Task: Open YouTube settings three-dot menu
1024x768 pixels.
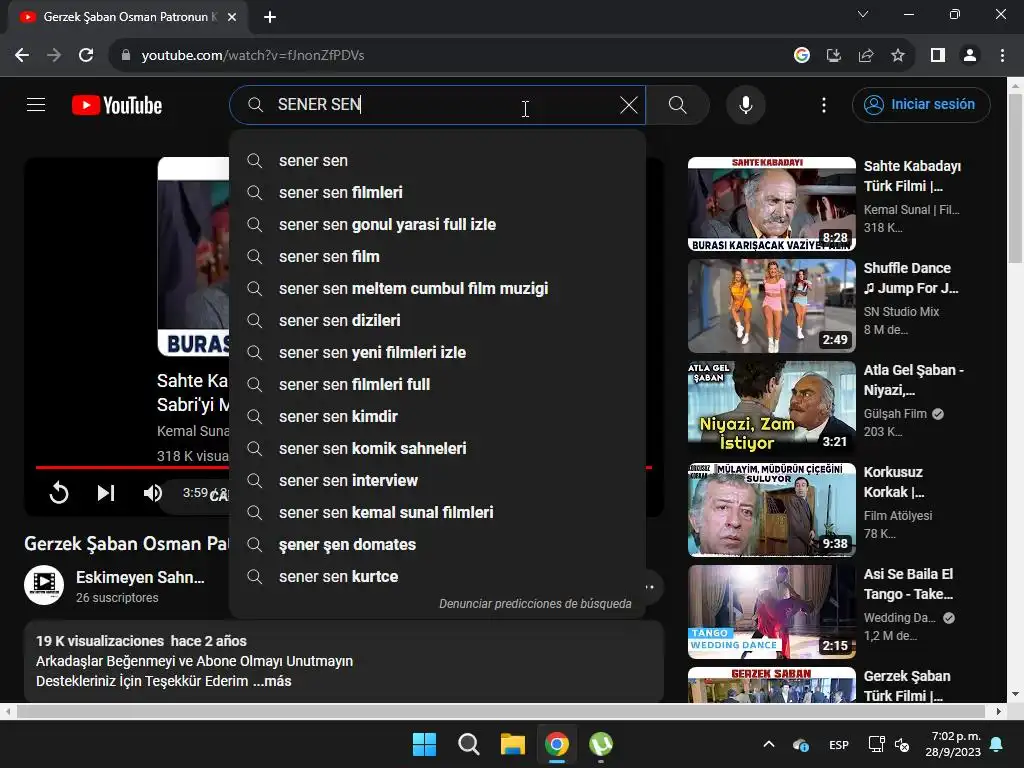Action: point(824,104)
